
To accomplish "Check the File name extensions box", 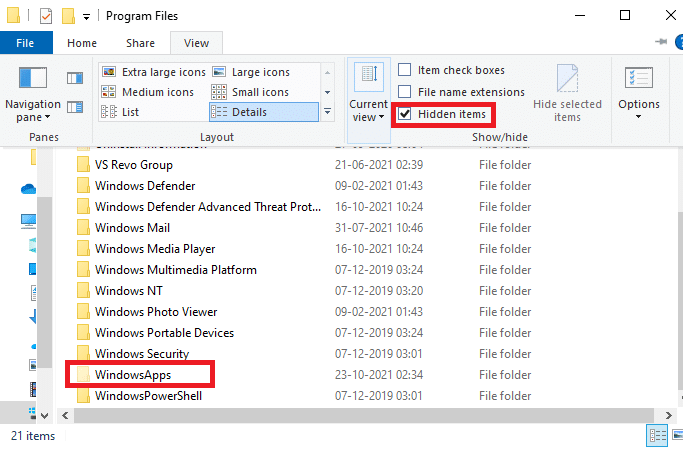I will (405, 92).
